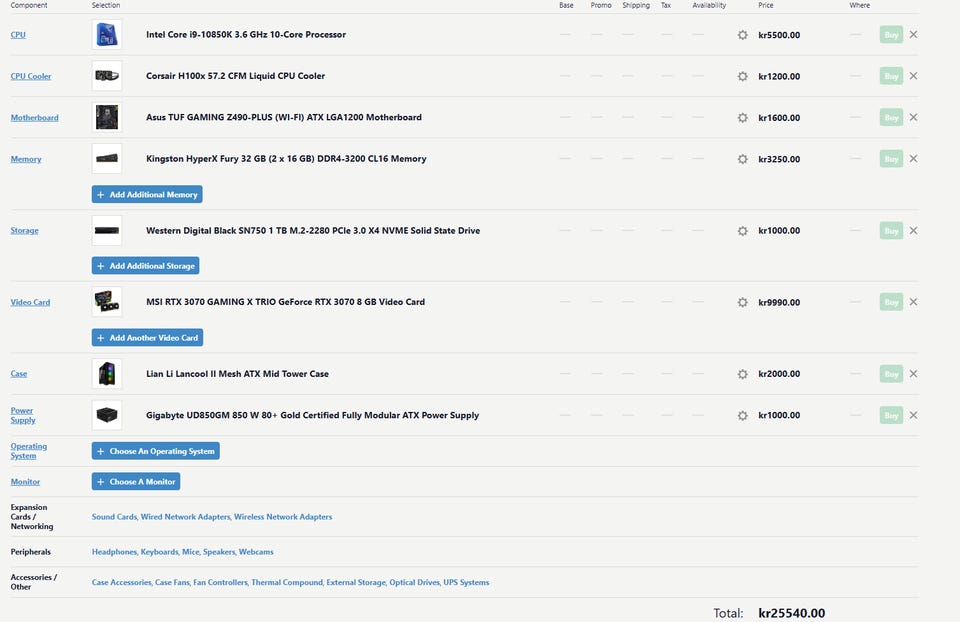This screenshot has height=622, width=960.
Task: Open the Video Card component link
Action: [30, 302]
